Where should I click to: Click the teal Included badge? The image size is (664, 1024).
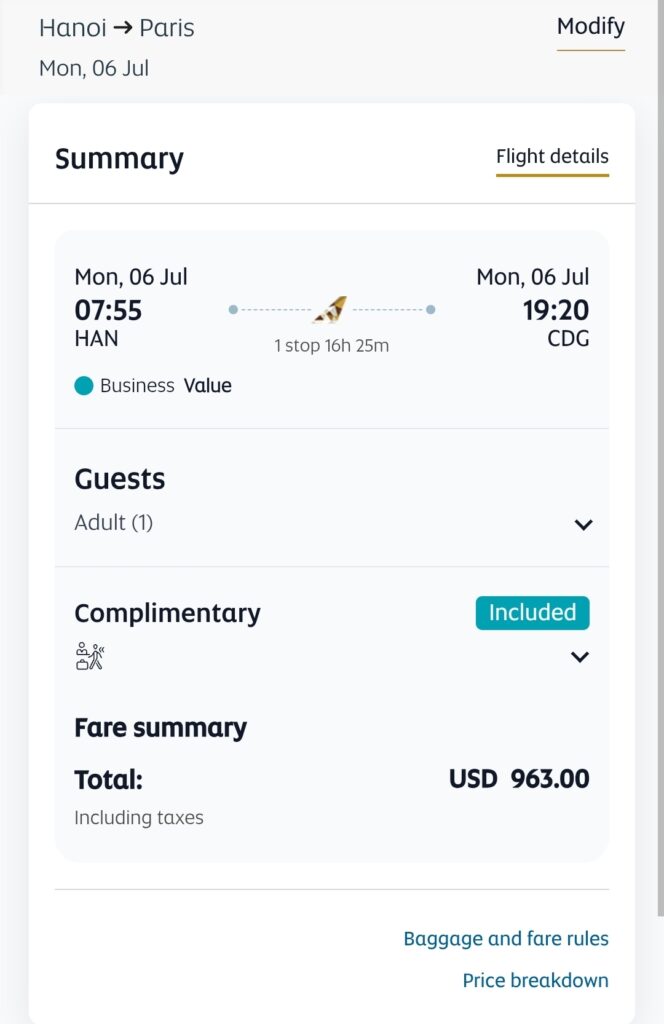point(532,613)
